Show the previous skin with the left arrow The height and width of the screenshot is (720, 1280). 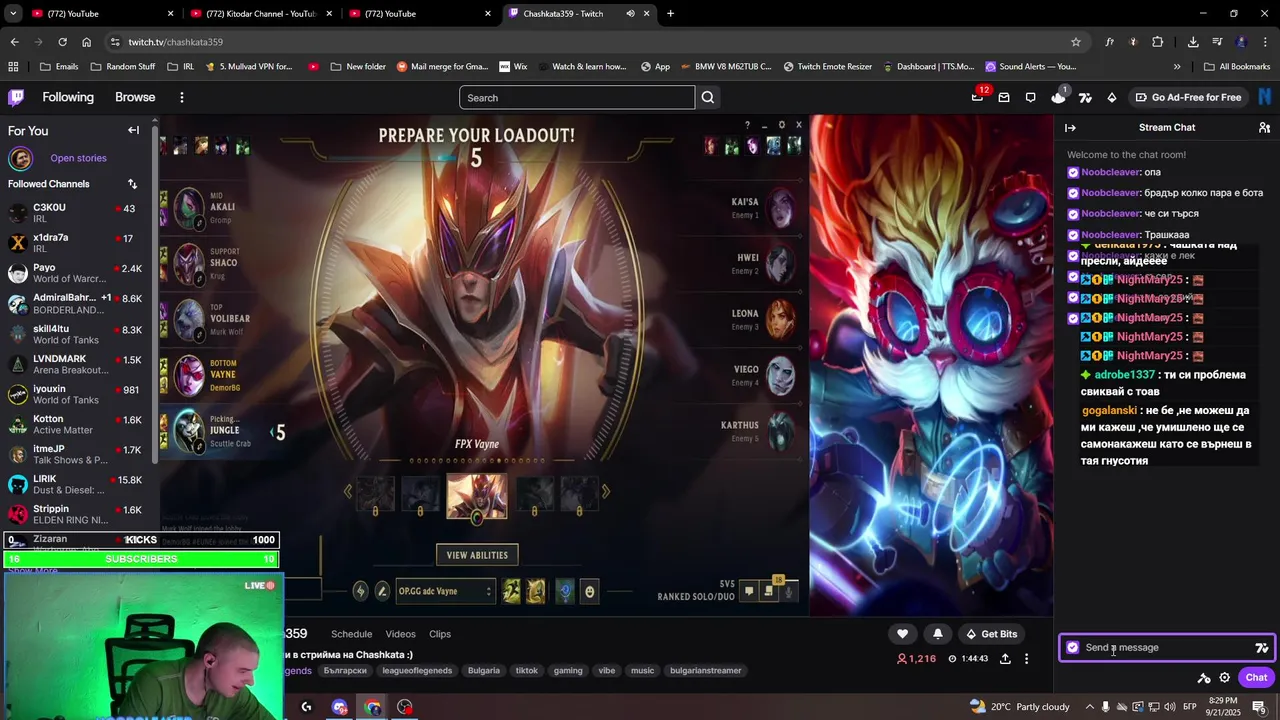(x=348, y=491)
